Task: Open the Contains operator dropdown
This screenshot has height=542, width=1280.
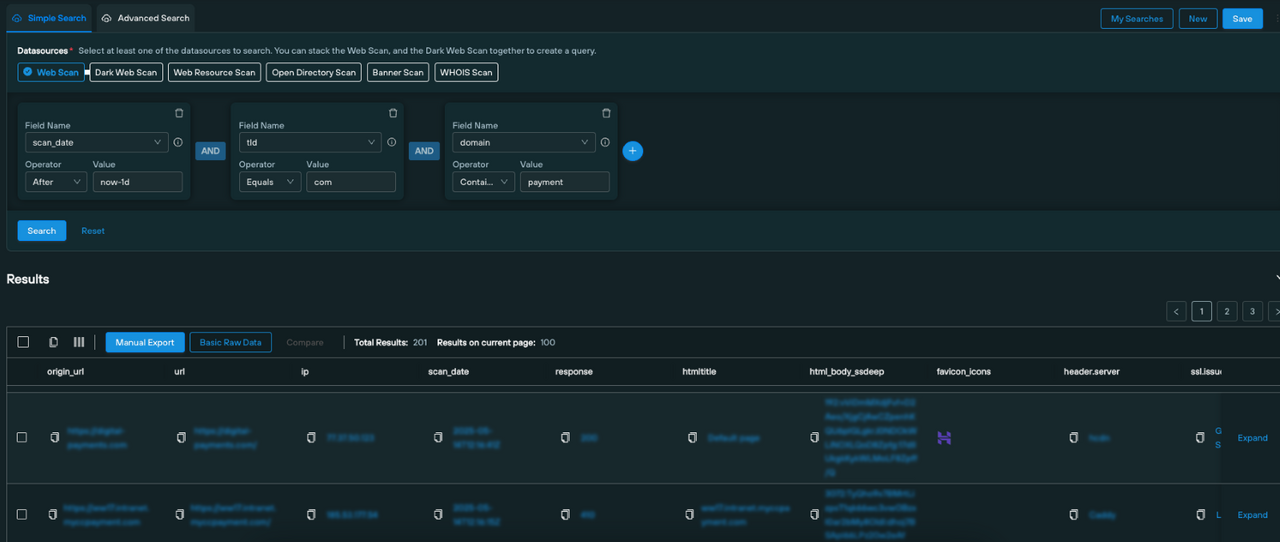Action: tap(484, 182)
